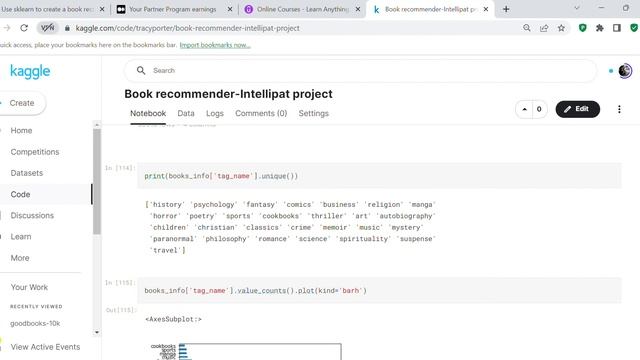640x360 pixels.
Task: Open the Comments (0) tab
Action: click(x=261, y=113)
